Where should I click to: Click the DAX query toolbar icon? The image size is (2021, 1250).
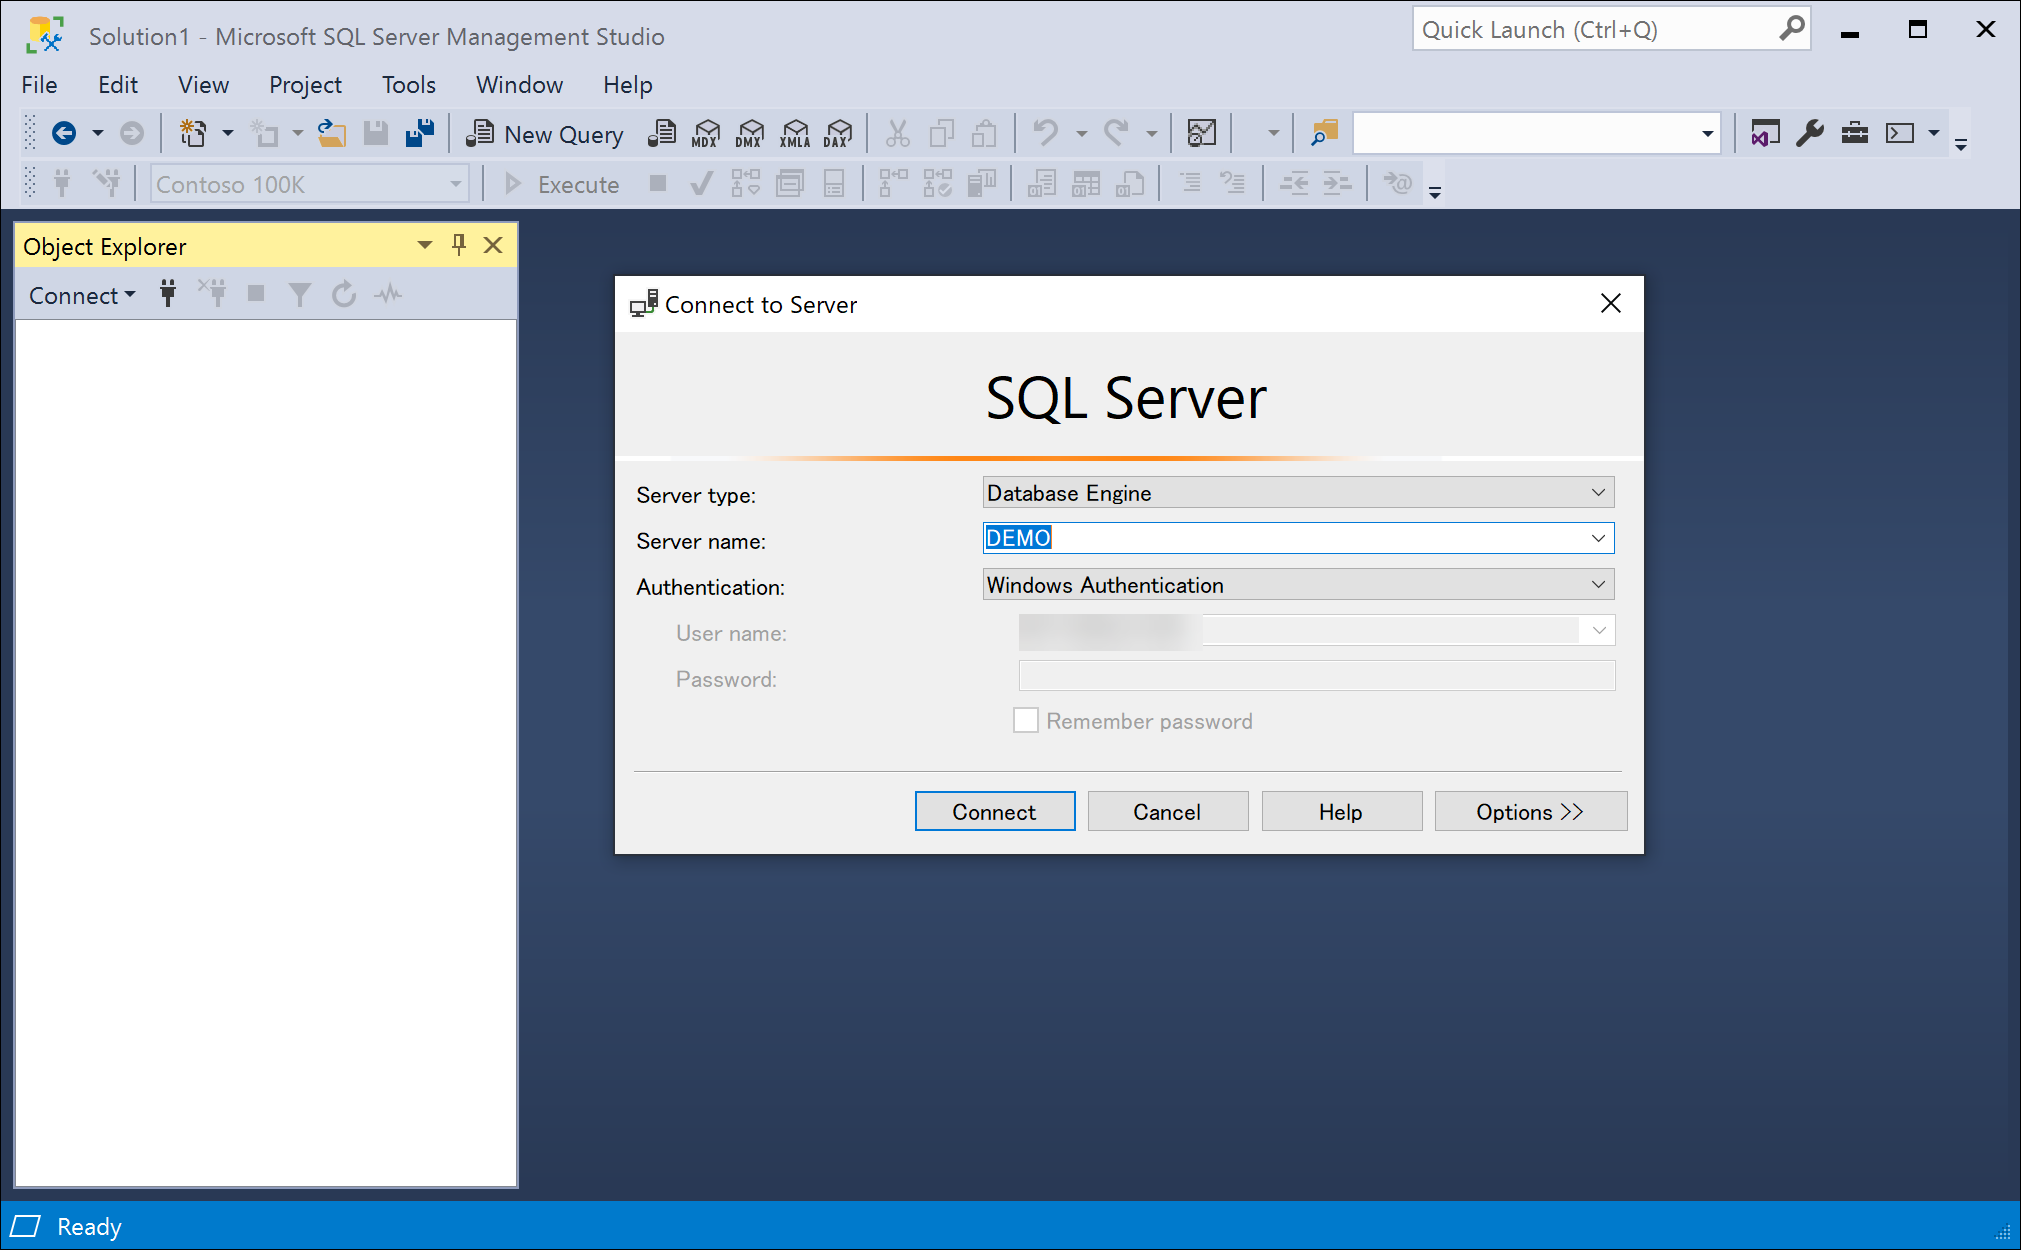838,133
